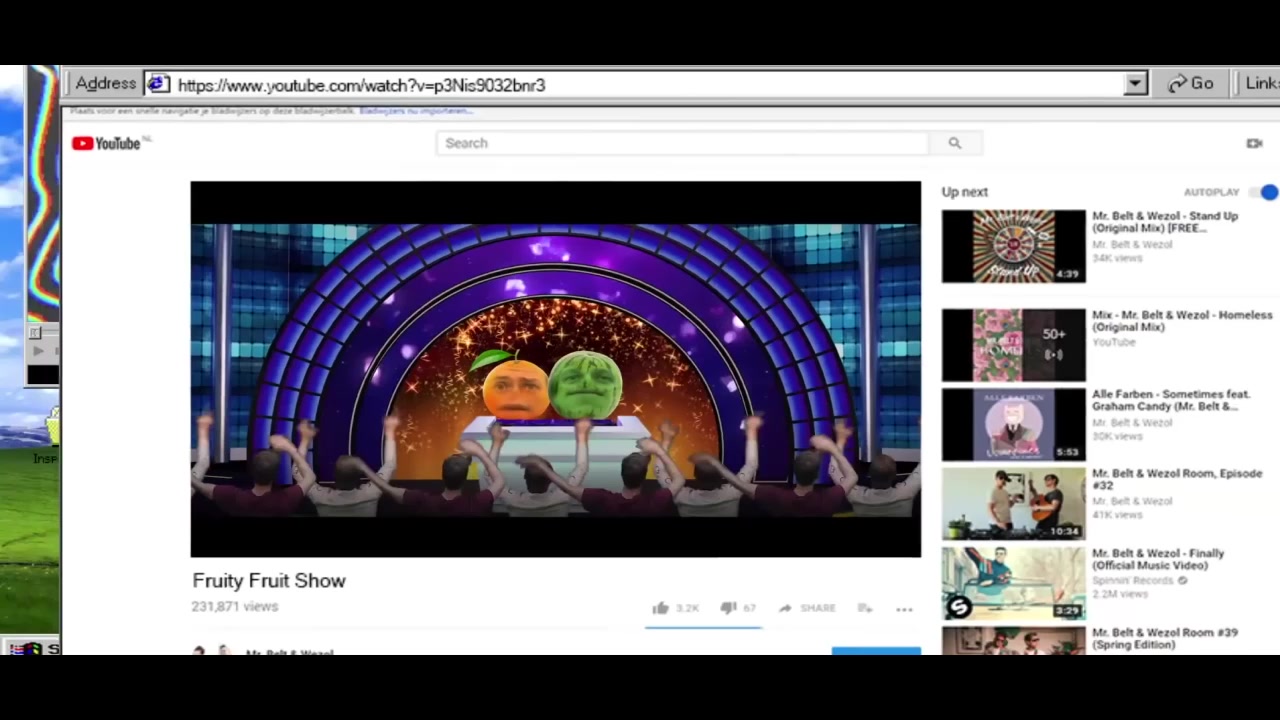Click the Links toolbar label

(x=1262, y=84)
